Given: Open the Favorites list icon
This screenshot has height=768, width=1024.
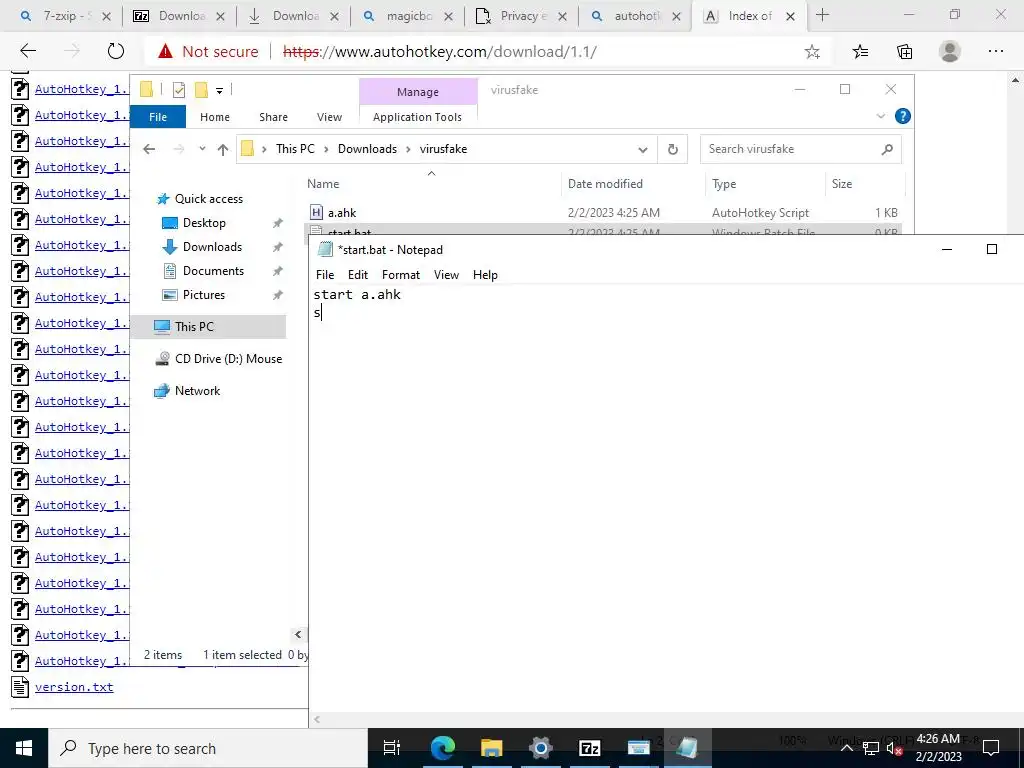Looking at the screenshot, I should coord(860,52).
